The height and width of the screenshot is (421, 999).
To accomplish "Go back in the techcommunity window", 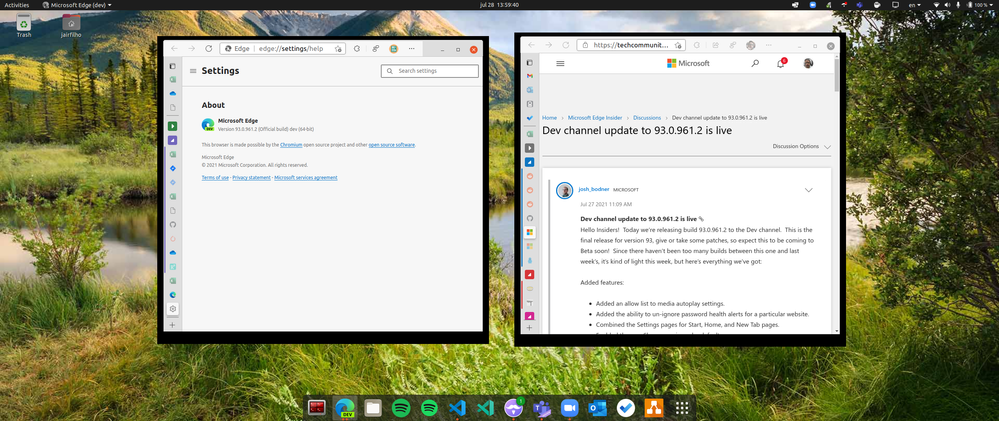I will pyautogui.click(x=531, y=45).
